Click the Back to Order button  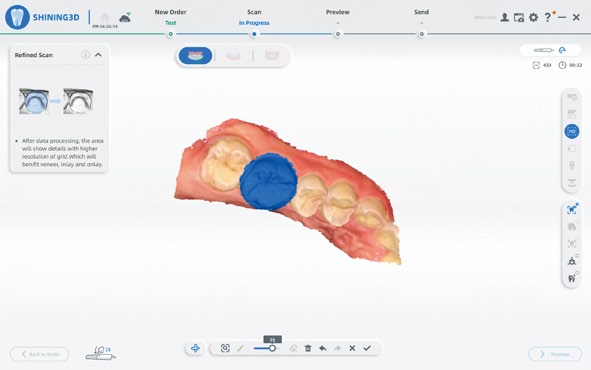click(40, 354)
